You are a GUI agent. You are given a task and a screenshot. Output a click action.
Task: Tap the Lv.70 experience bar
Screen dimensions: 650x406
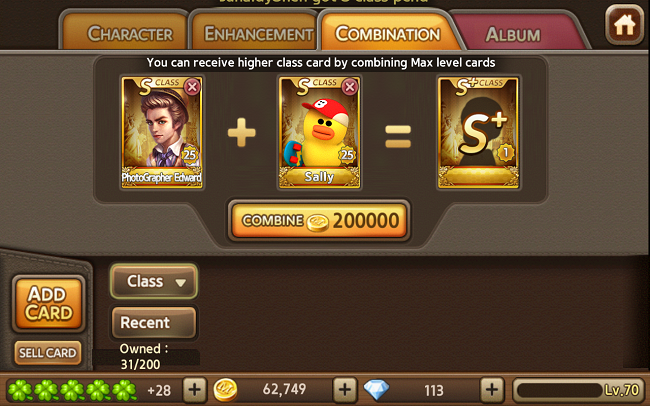pyautogui.click(x=578, y=390)
